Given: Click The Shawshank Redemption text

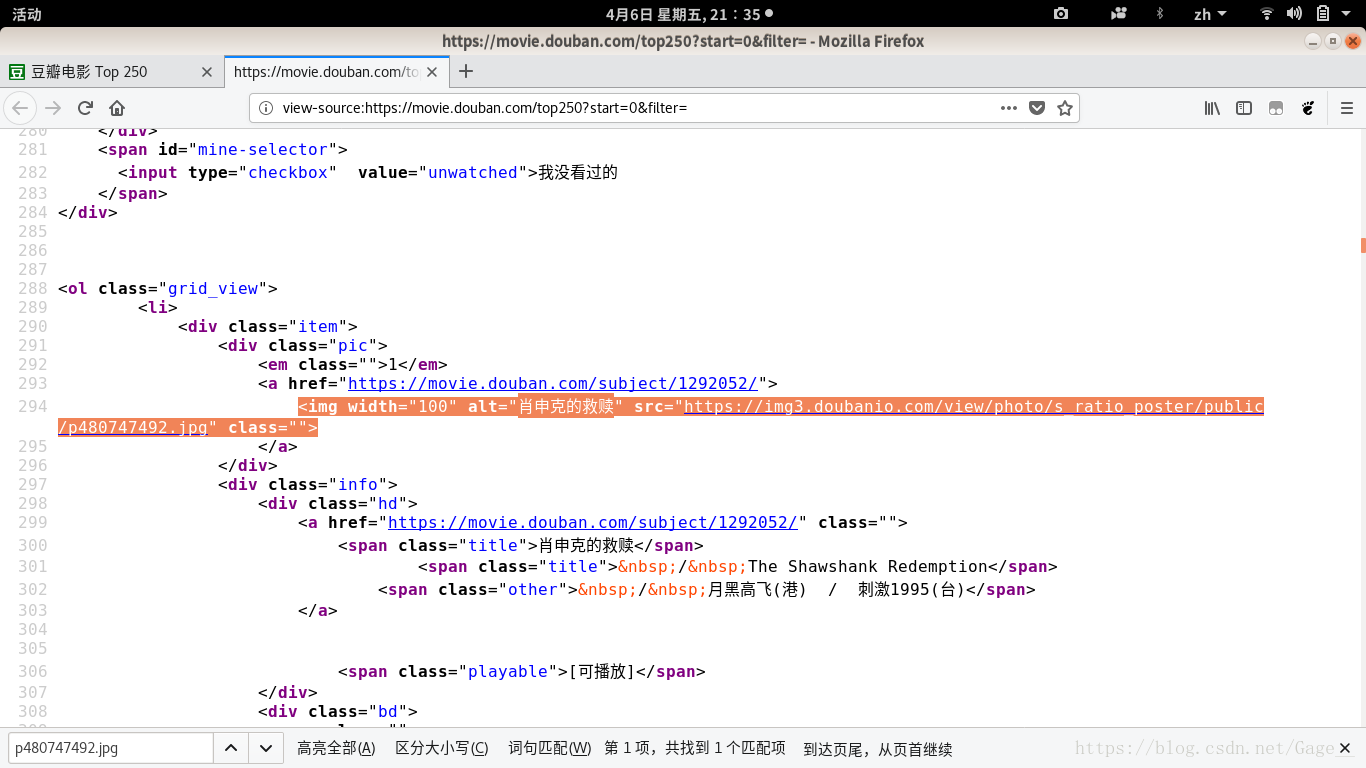Looking at the screenshot, I should coord(868,566).
